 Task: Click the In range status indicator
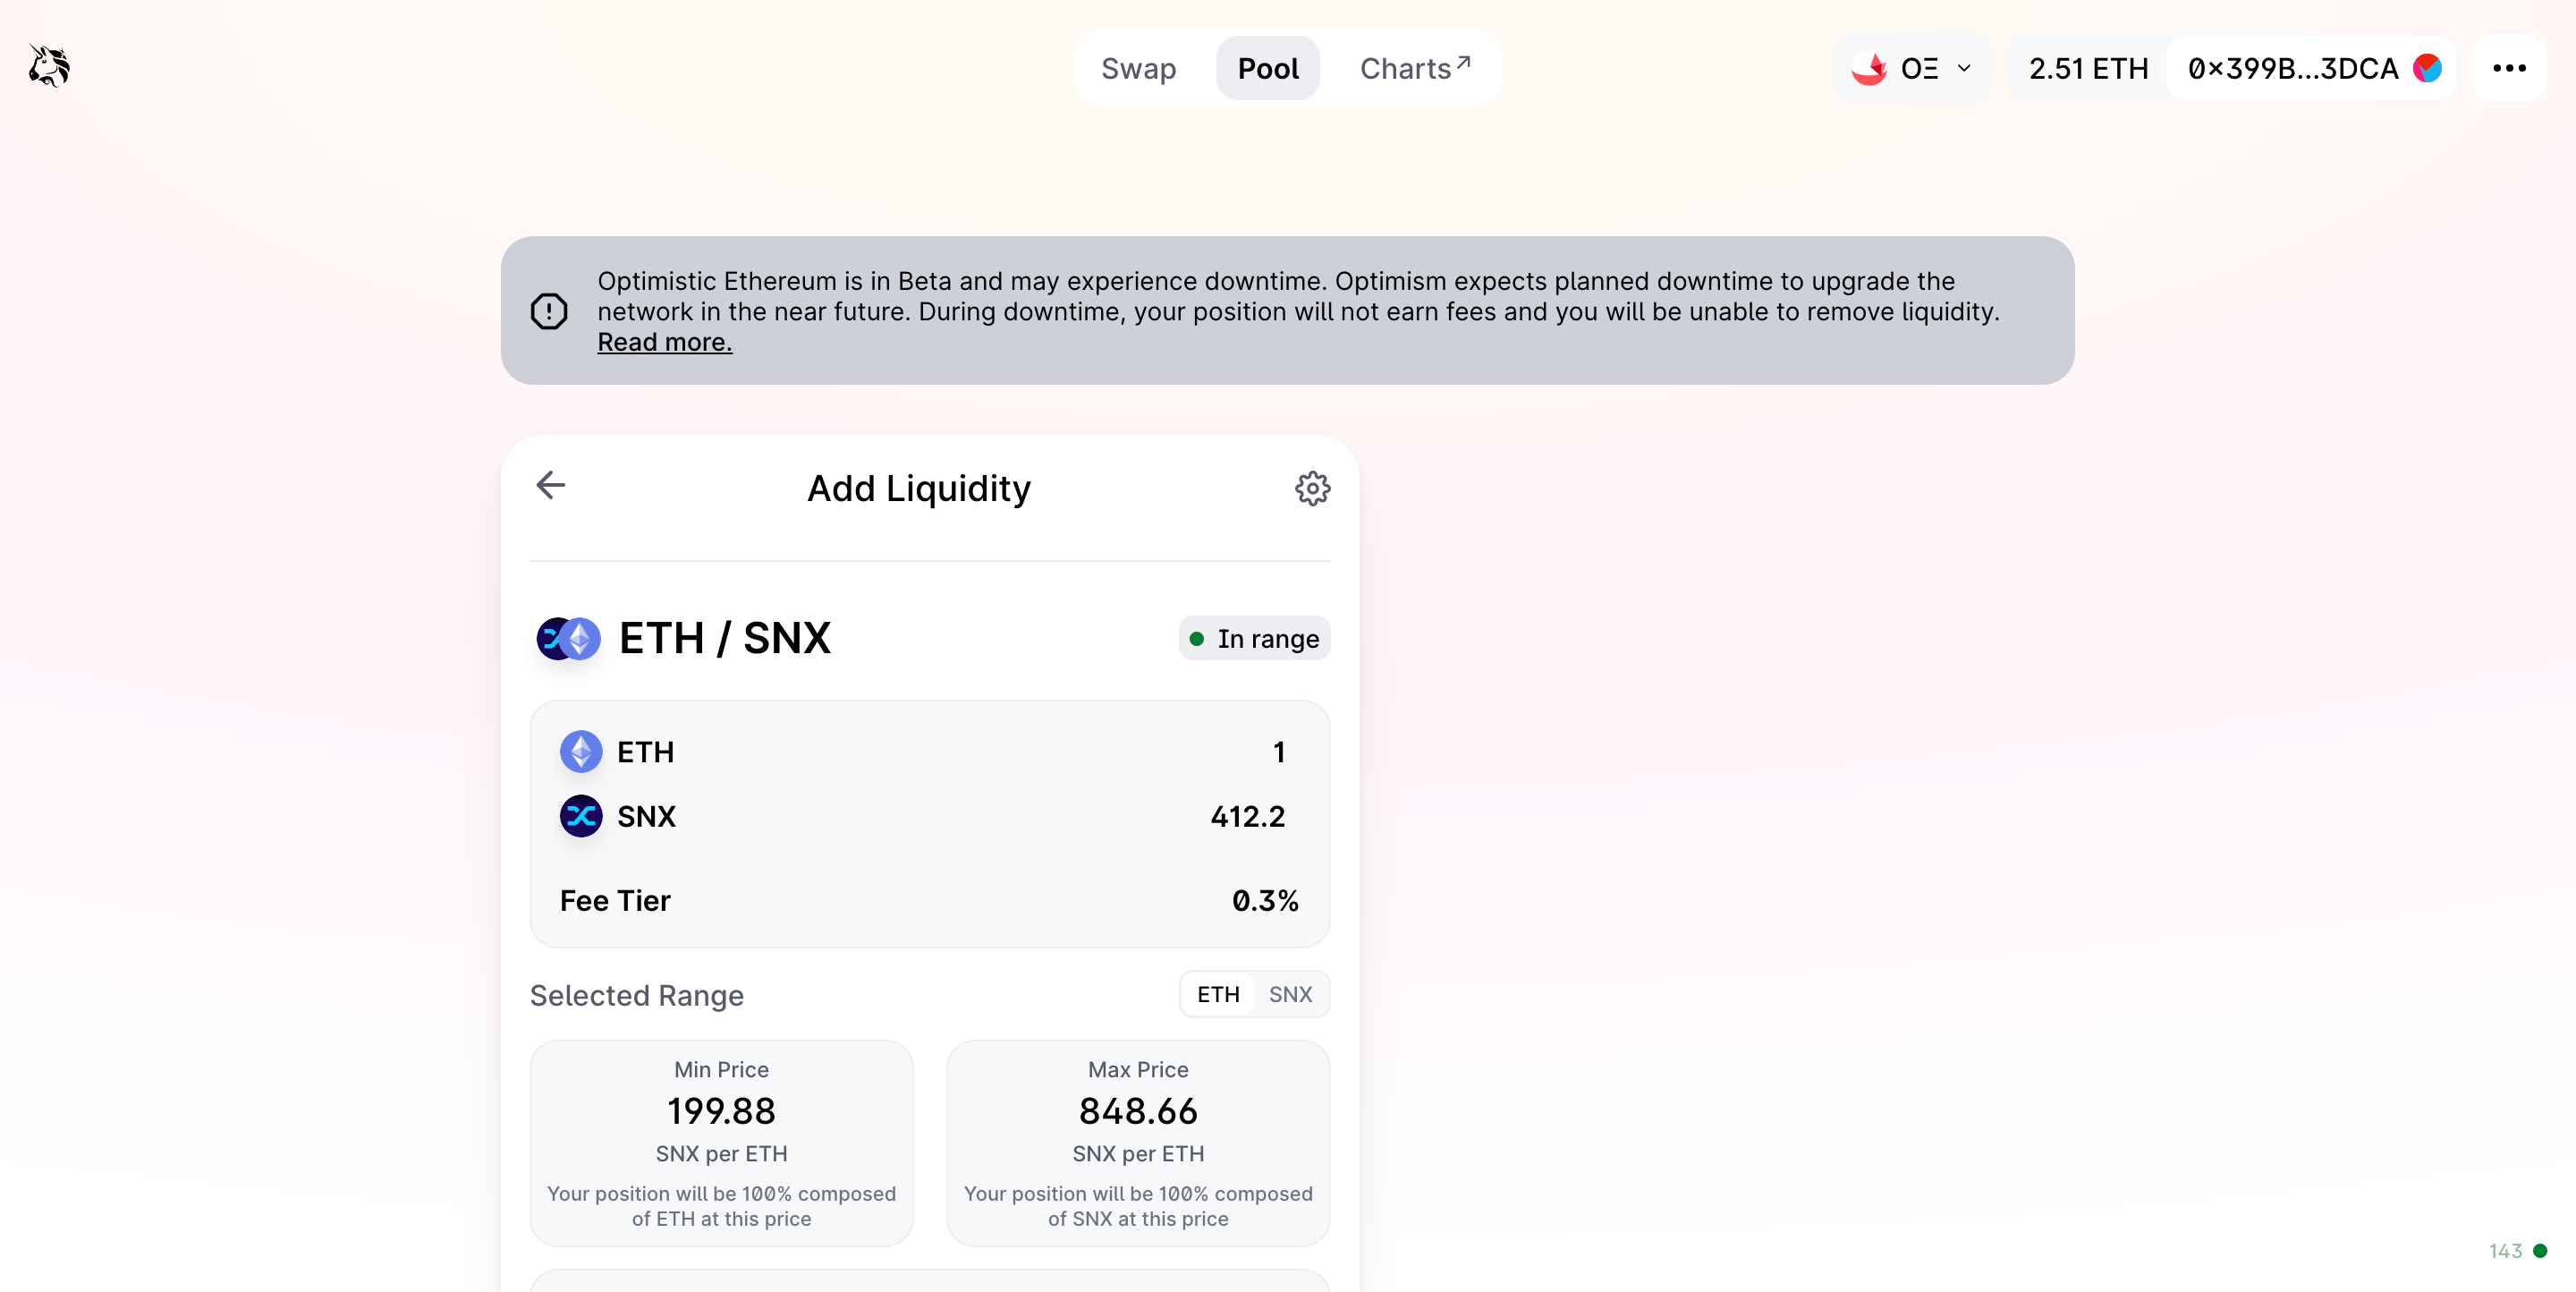tap(1254, 638)
